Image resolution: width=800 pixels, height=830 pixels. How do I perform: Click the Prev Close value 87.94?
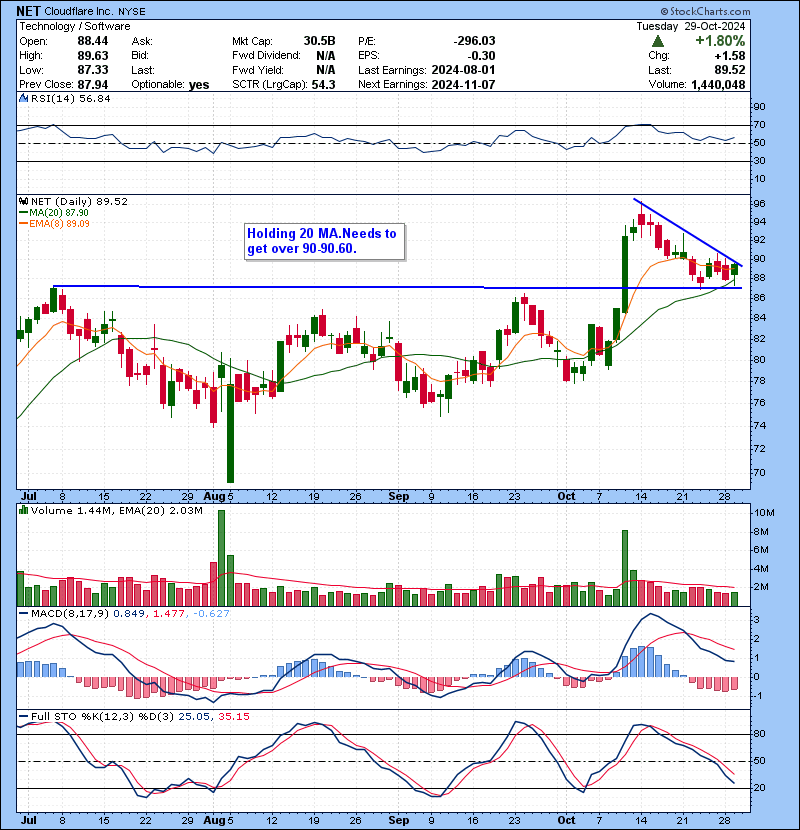point(93,85)
